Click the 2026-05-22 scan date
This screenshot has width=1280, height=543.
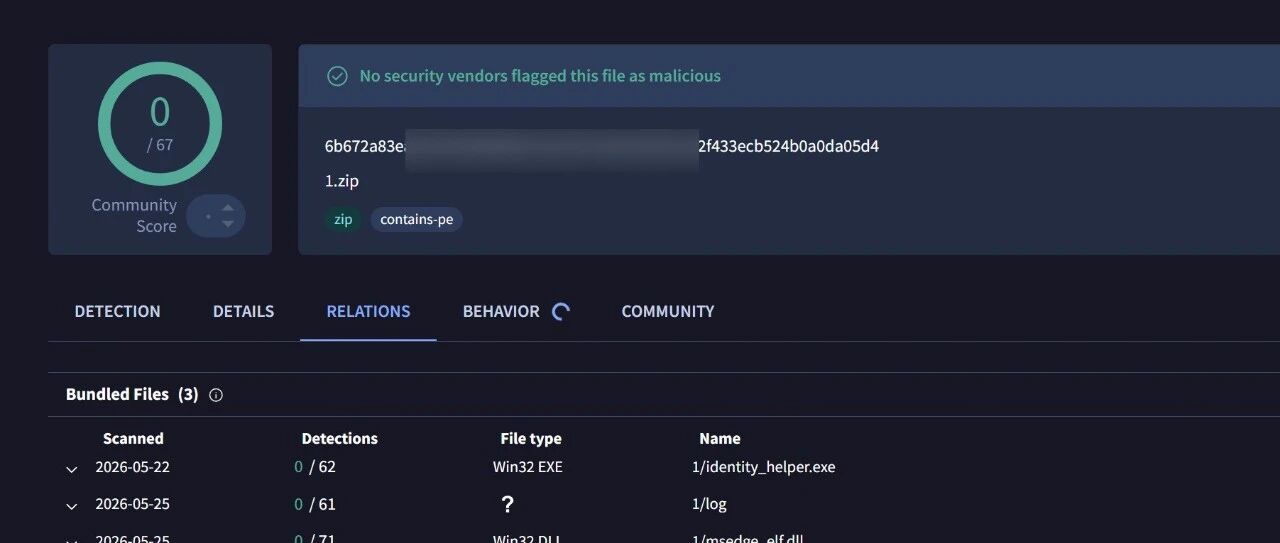click(x=133, y=467)
